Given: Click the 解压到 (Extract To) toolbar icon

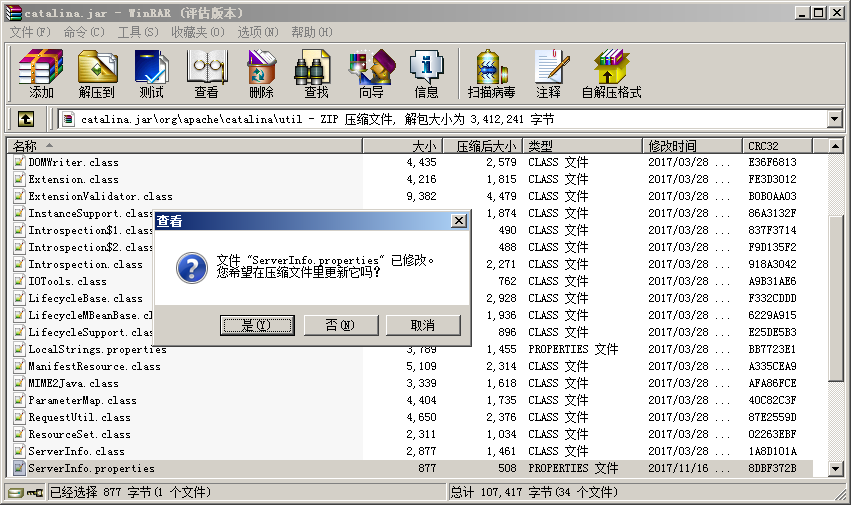Looking at the screenshot, I should coord(97,74).
